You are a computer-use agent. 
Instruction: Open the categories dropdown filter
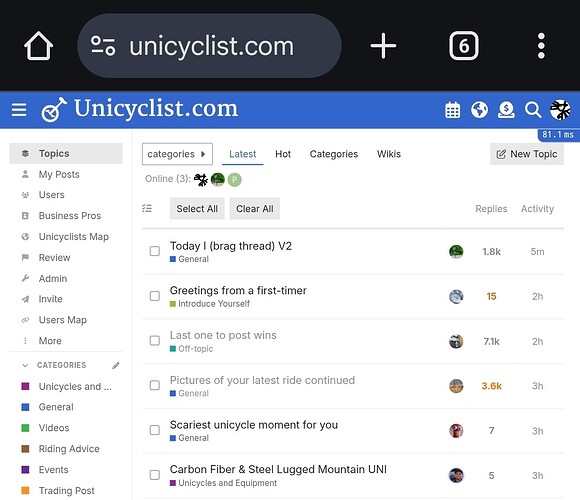tap(177, 154)
